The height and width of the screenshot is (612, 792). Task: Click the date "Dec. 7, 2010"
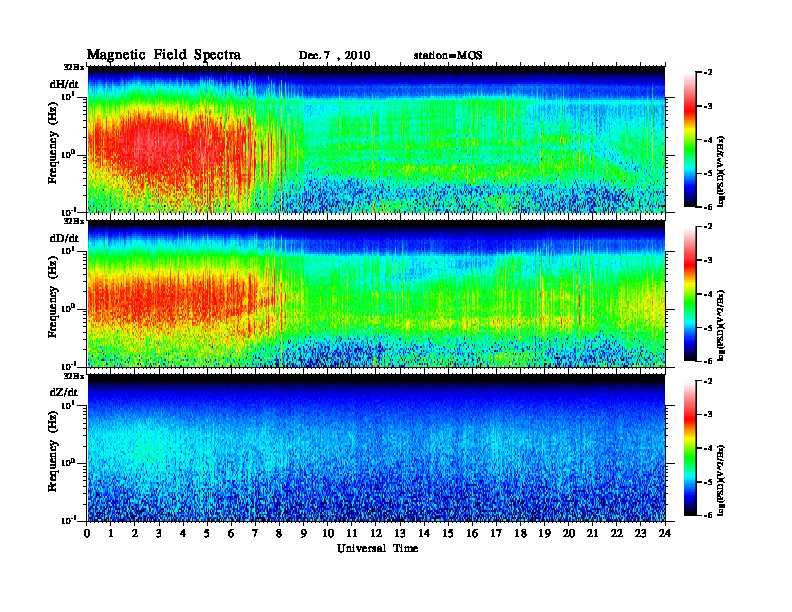334,56
